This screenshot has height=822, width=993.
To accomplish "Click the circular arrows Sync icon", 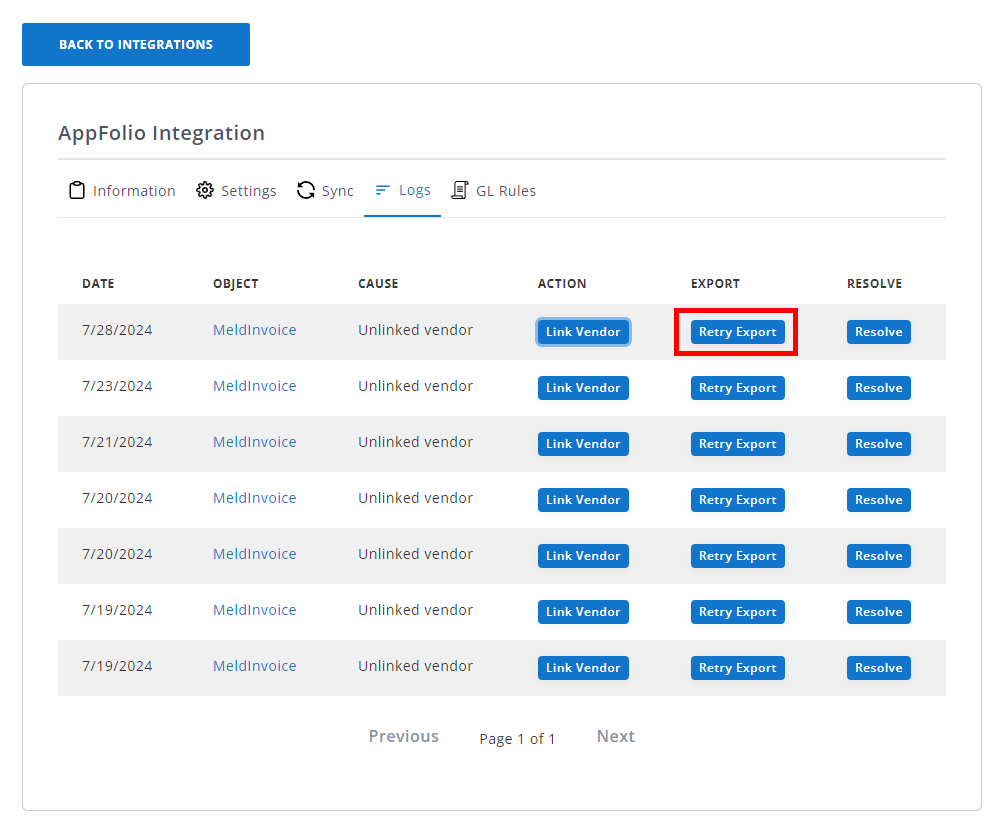I will pyautogui.click(x=306, y=190).
